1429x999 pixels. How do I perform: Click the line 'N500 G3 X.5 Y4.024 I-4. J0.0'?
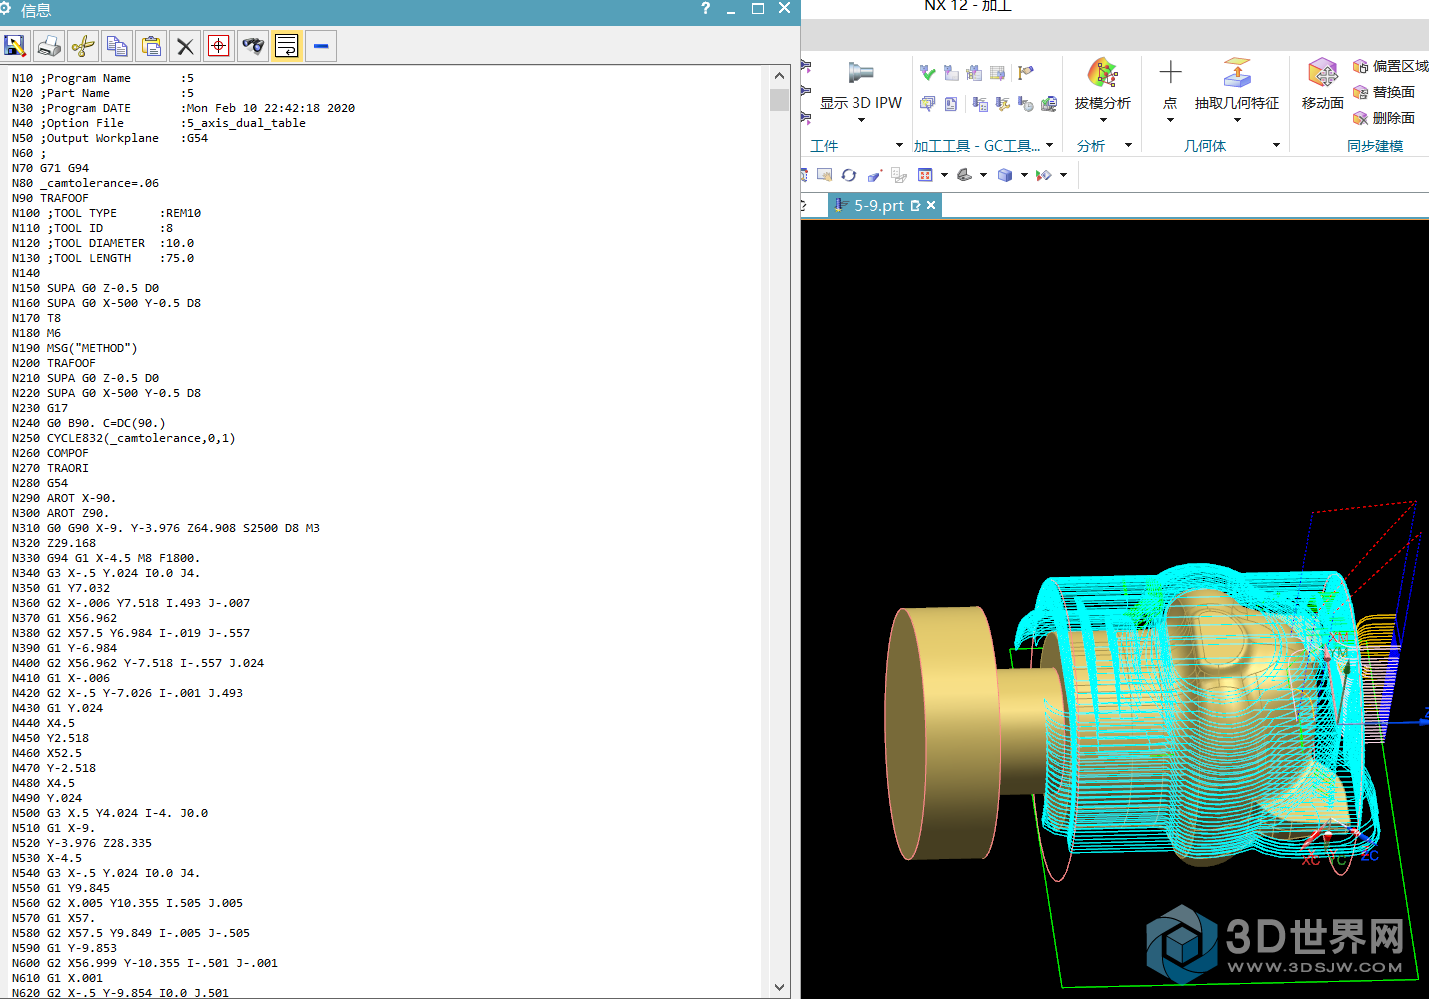[x=110, y=813]
